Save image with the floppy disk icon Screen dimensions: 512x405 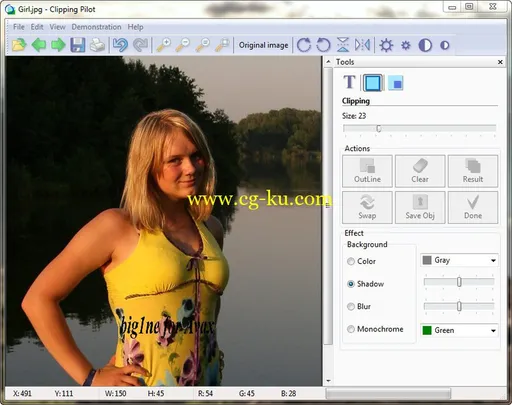78,45
